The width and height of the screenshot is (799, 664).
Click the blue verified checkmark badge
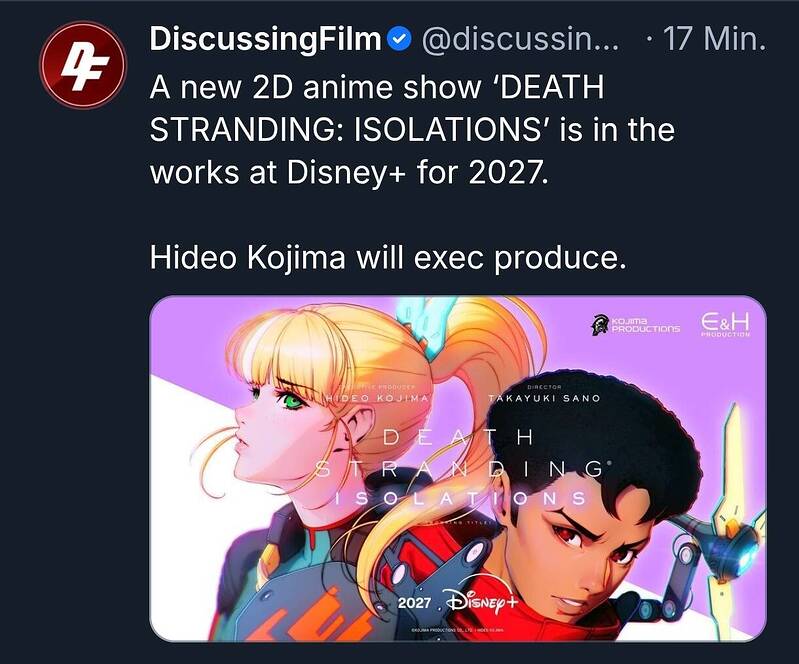tap(400, 40)
